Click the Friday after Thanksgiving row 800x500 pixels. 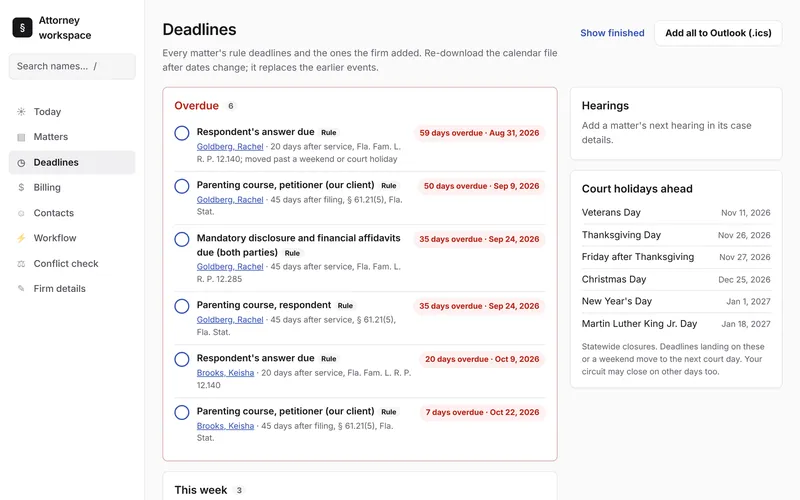676,257
